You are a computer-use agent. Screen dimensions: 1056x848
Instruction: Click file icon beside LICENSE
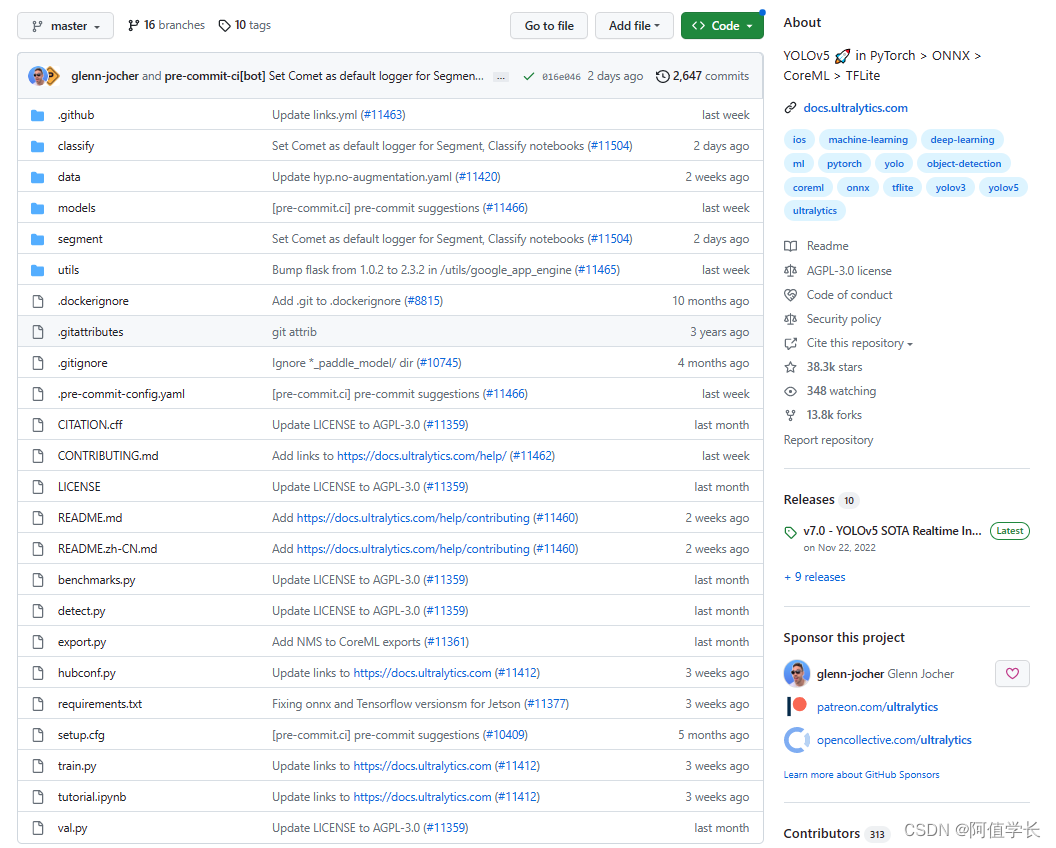click(38, 487)
